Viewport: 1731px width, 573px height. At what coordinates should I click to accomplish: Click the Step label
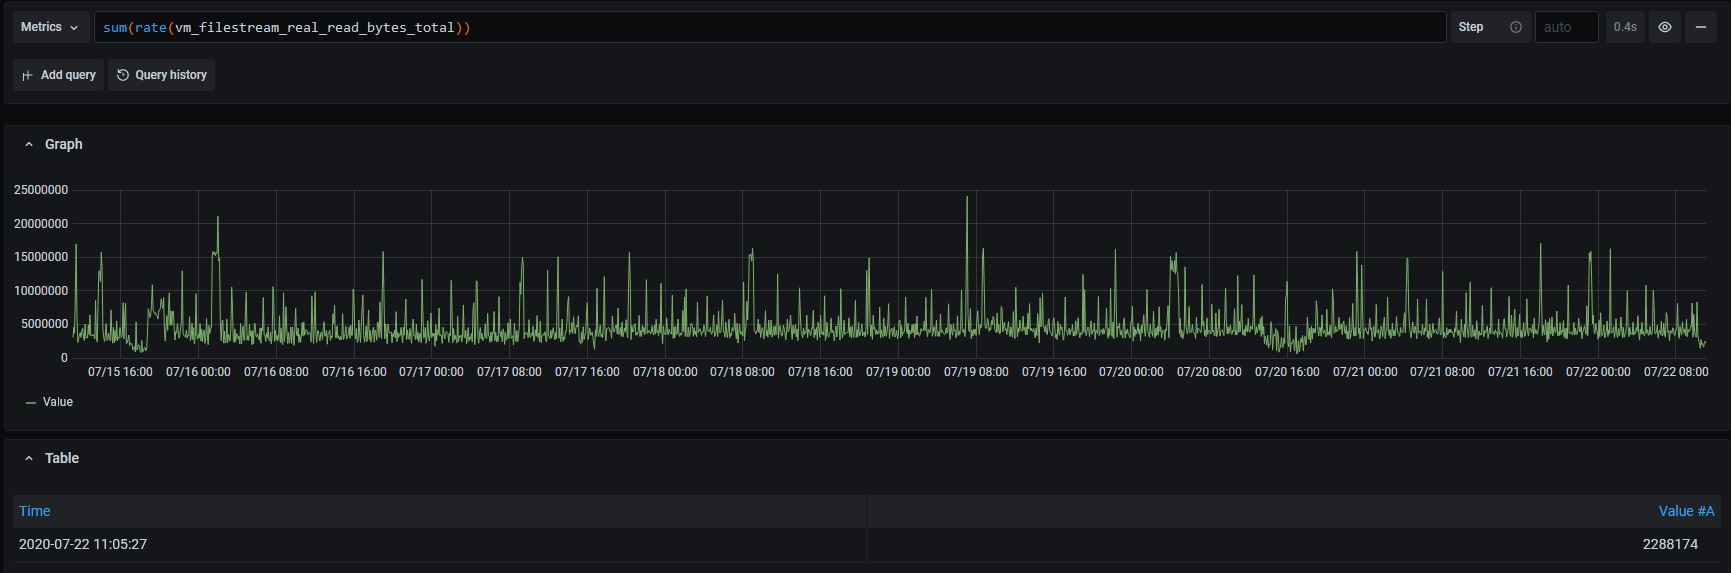click(1471, 27)
